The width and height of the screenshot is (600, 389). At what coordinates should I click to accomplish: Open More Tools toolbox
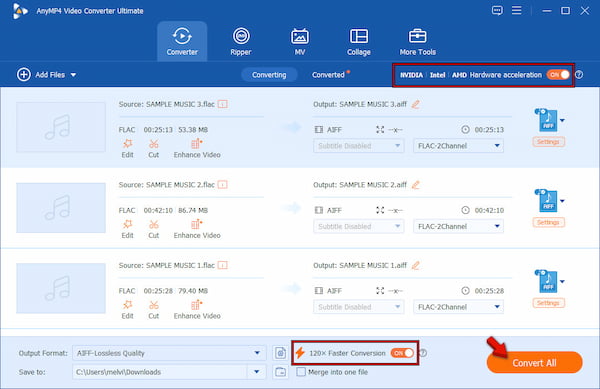click(417, 42)
